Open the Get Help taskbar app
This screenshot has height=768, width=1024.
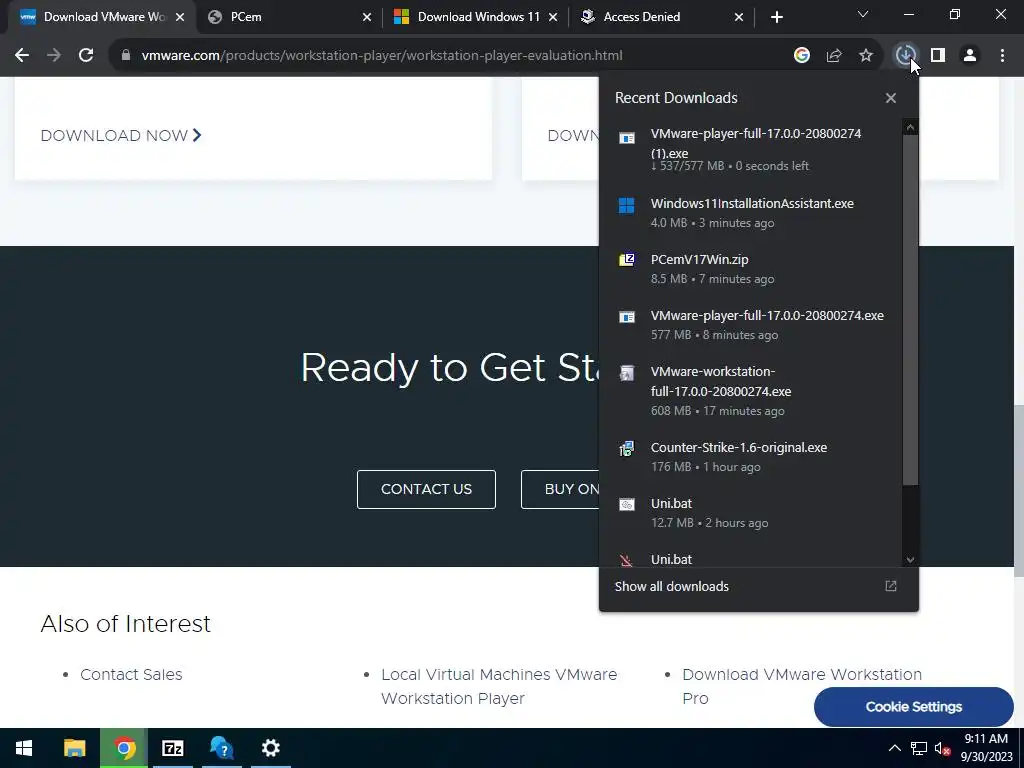(221, 748)
